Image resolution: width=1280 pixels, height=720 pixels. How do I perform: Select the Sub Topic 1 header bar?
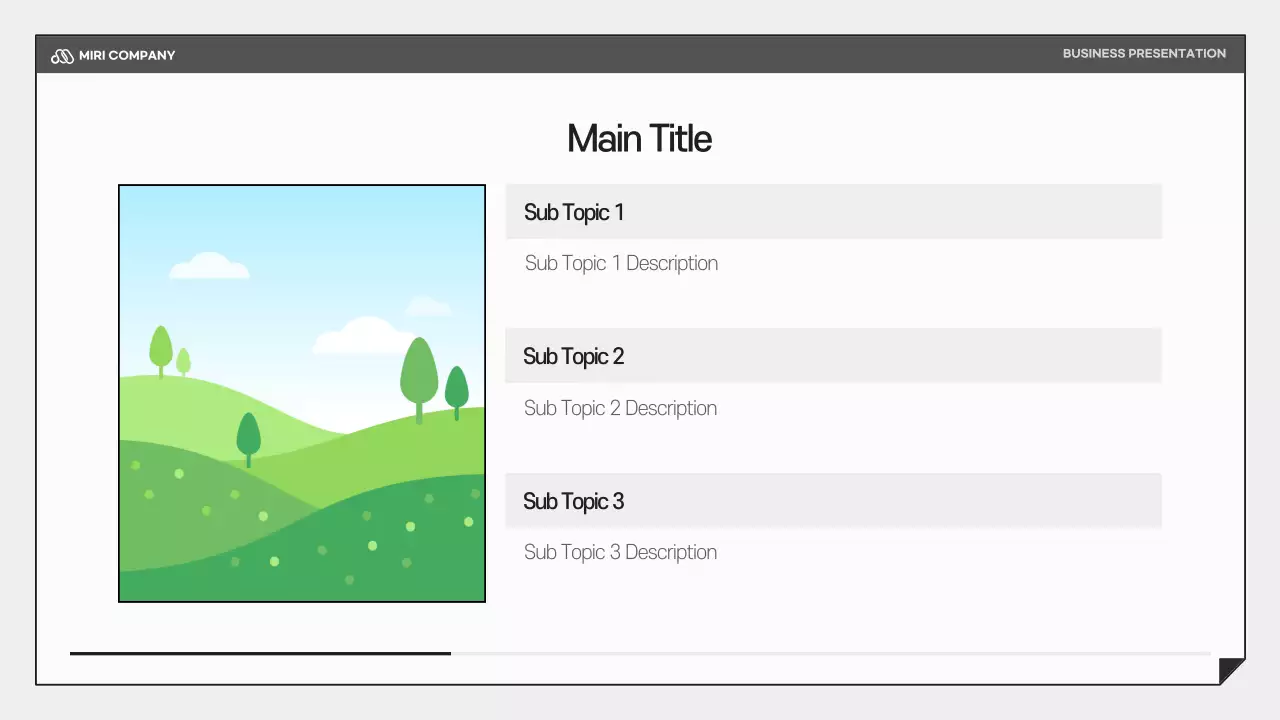pyautogui.click(x=833, y=211)
